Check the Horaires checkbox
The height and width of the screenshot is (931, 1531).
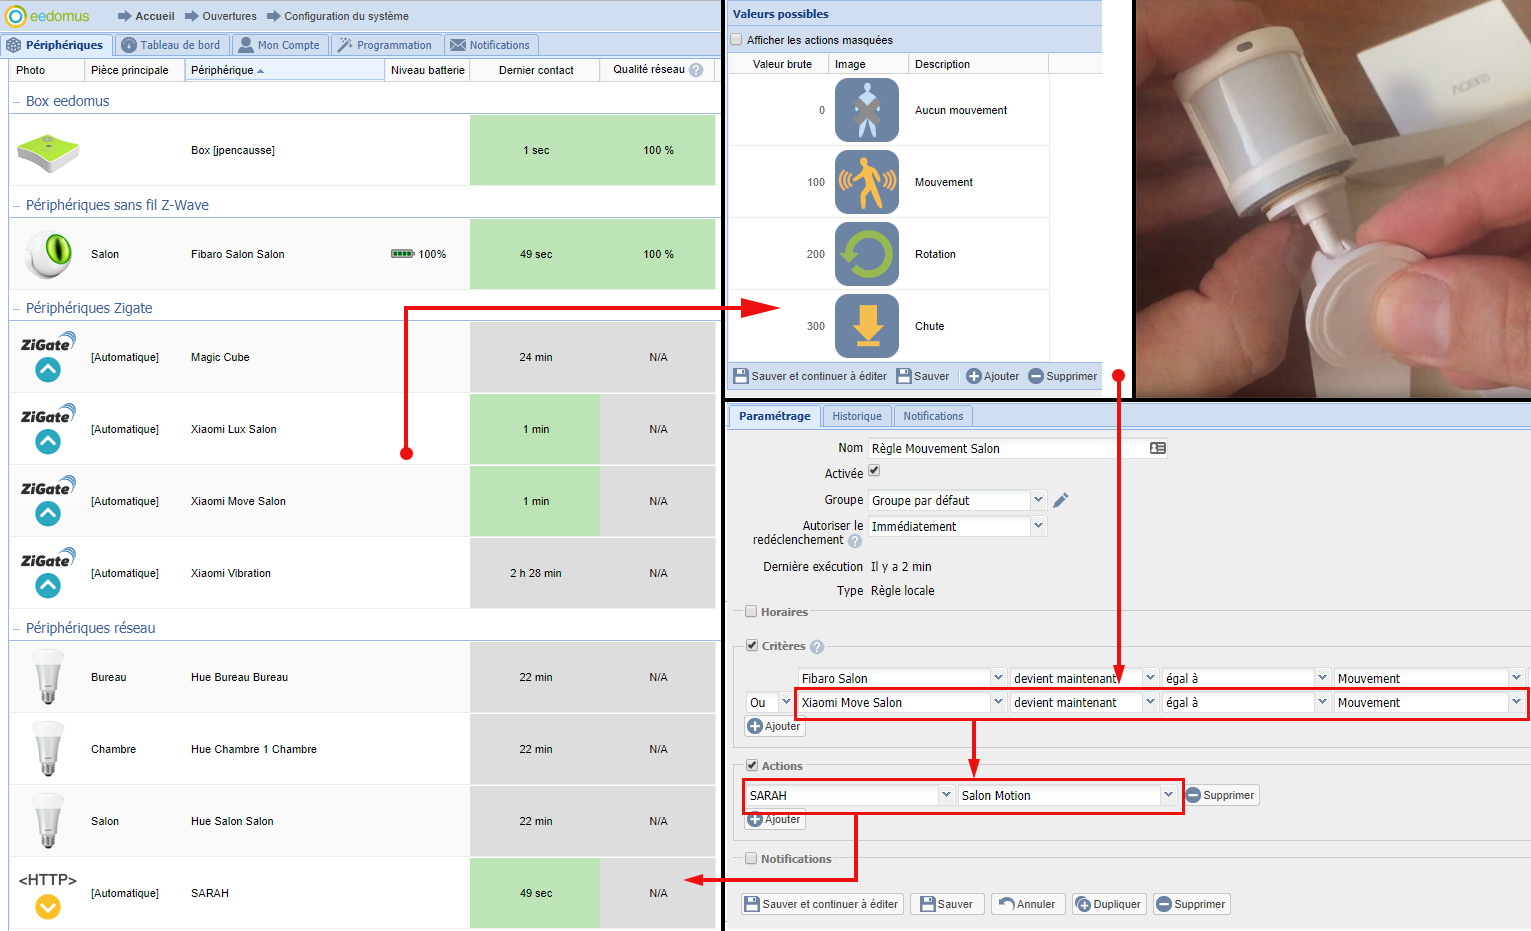pyautogui.click(x=751, y=612)
